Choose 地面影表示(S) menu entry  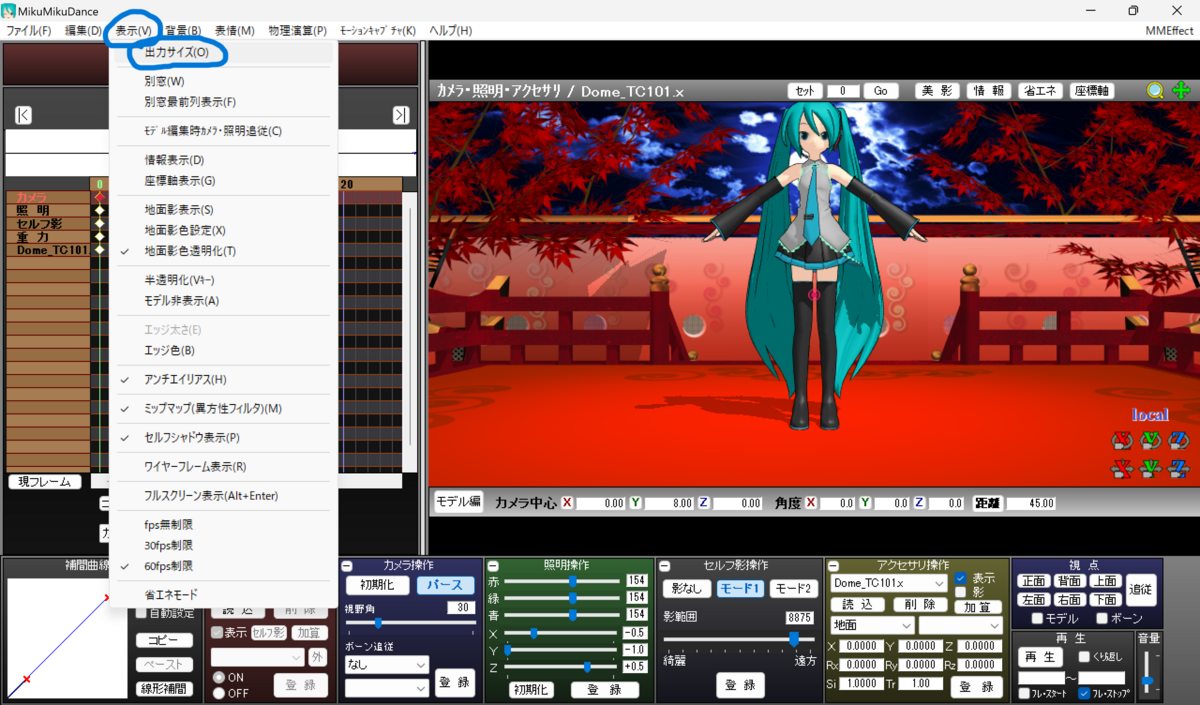click(224, 210)
